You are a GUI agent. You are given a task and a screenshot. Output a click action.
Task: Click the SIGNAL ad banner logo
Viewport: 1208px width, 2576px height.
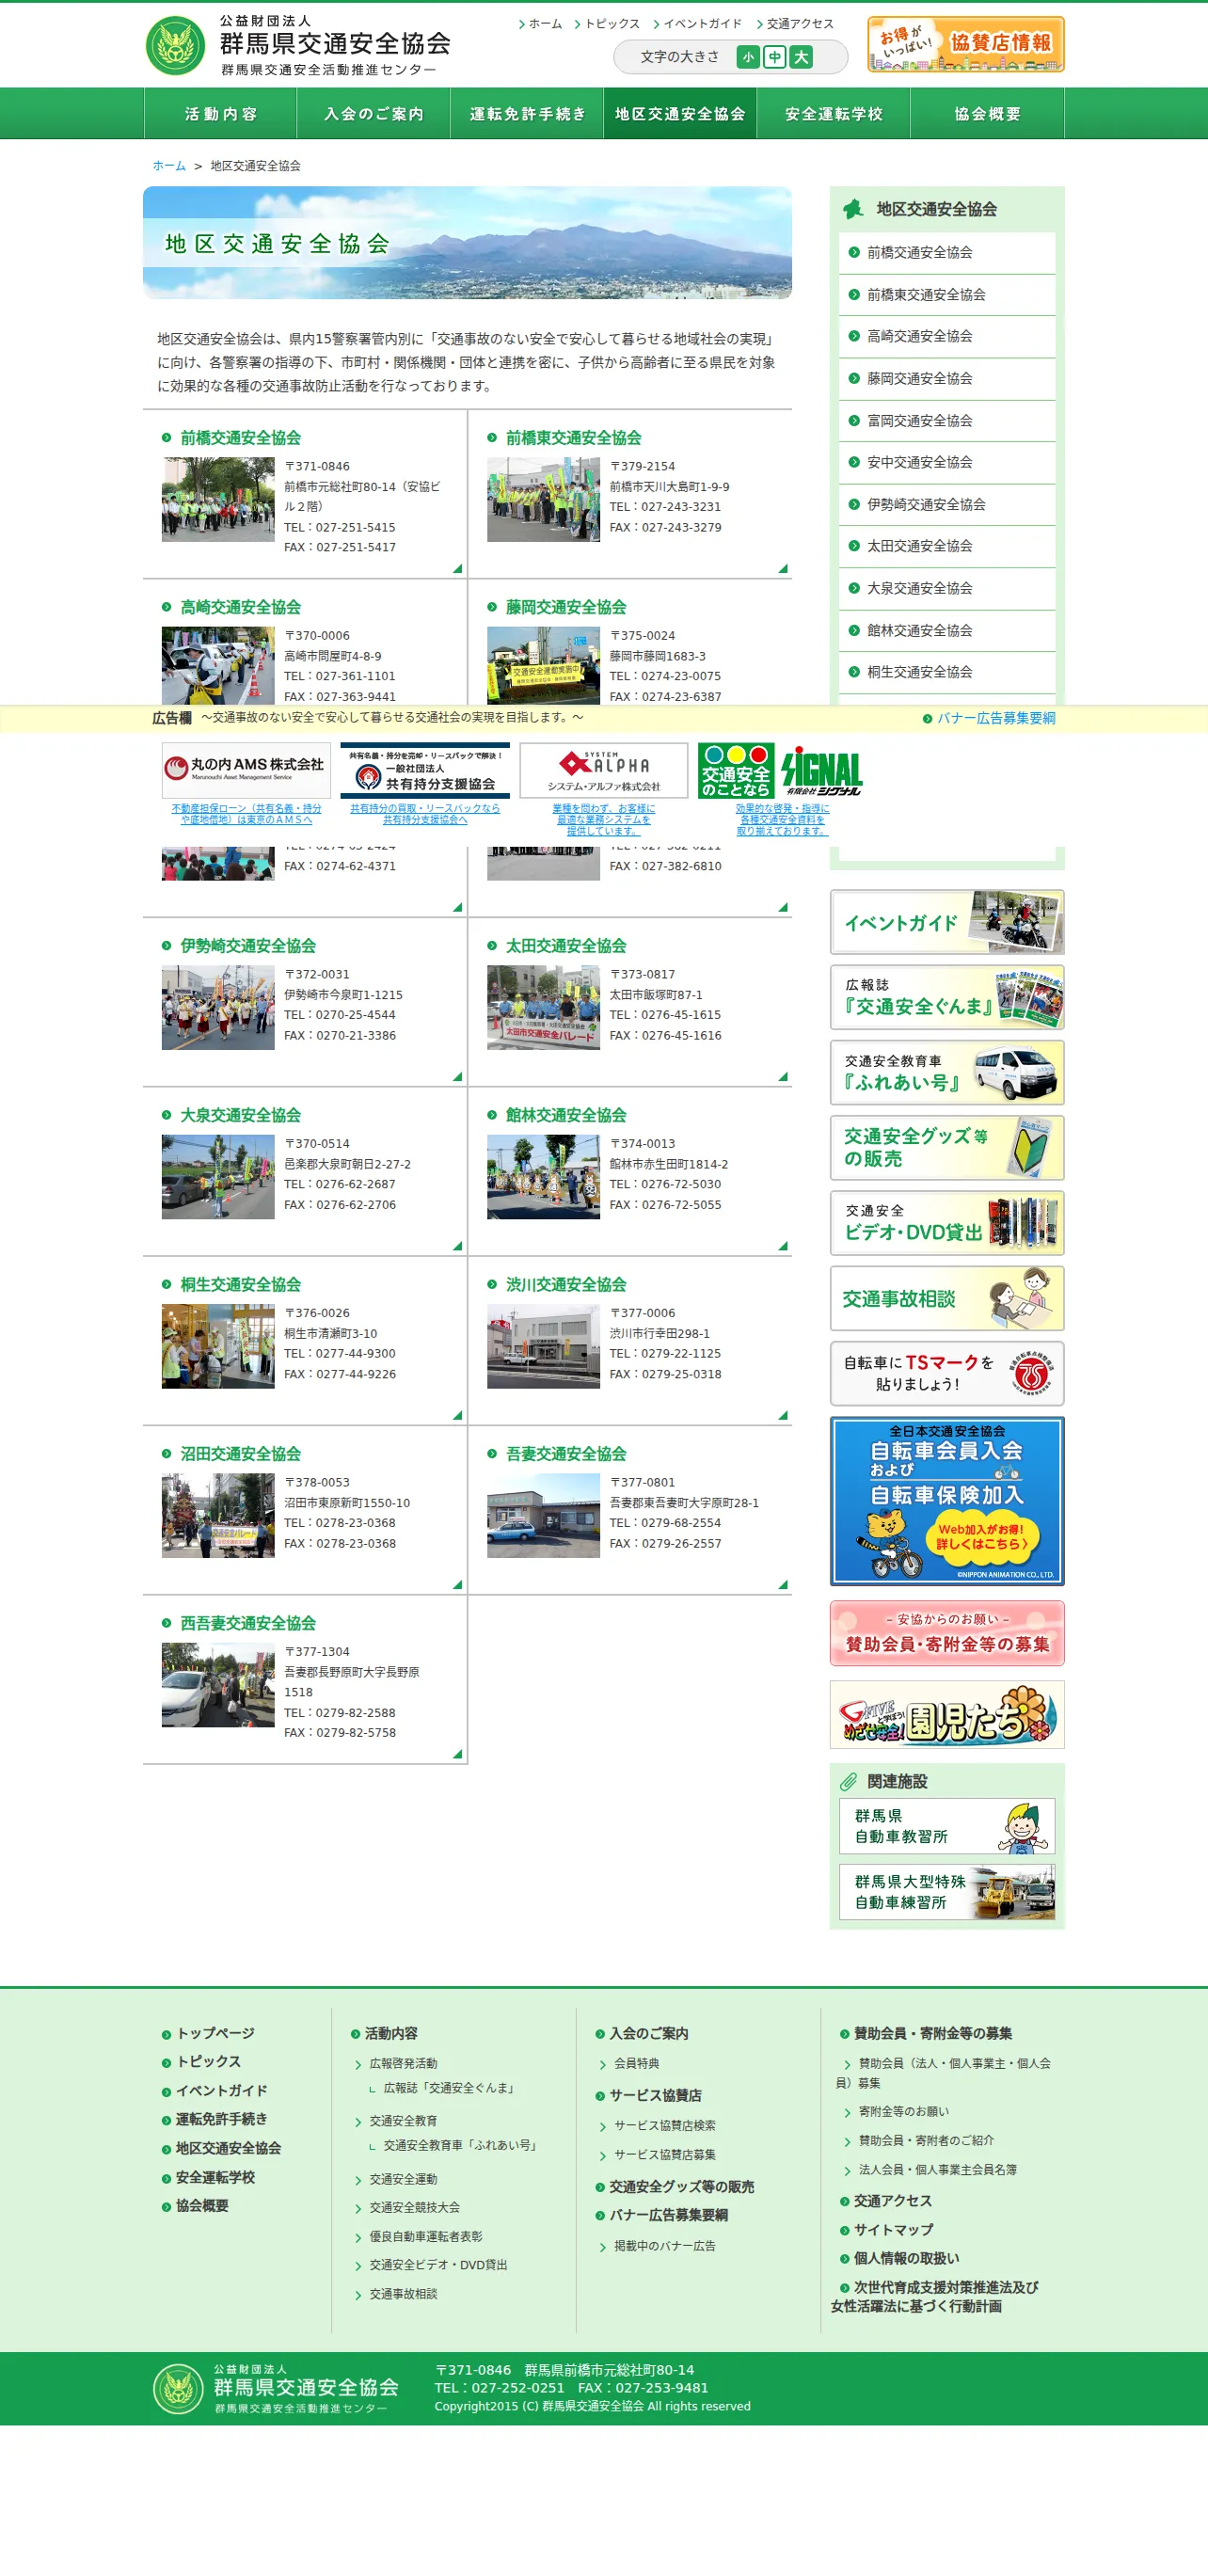pyautogui.click(x=821, y=770)
